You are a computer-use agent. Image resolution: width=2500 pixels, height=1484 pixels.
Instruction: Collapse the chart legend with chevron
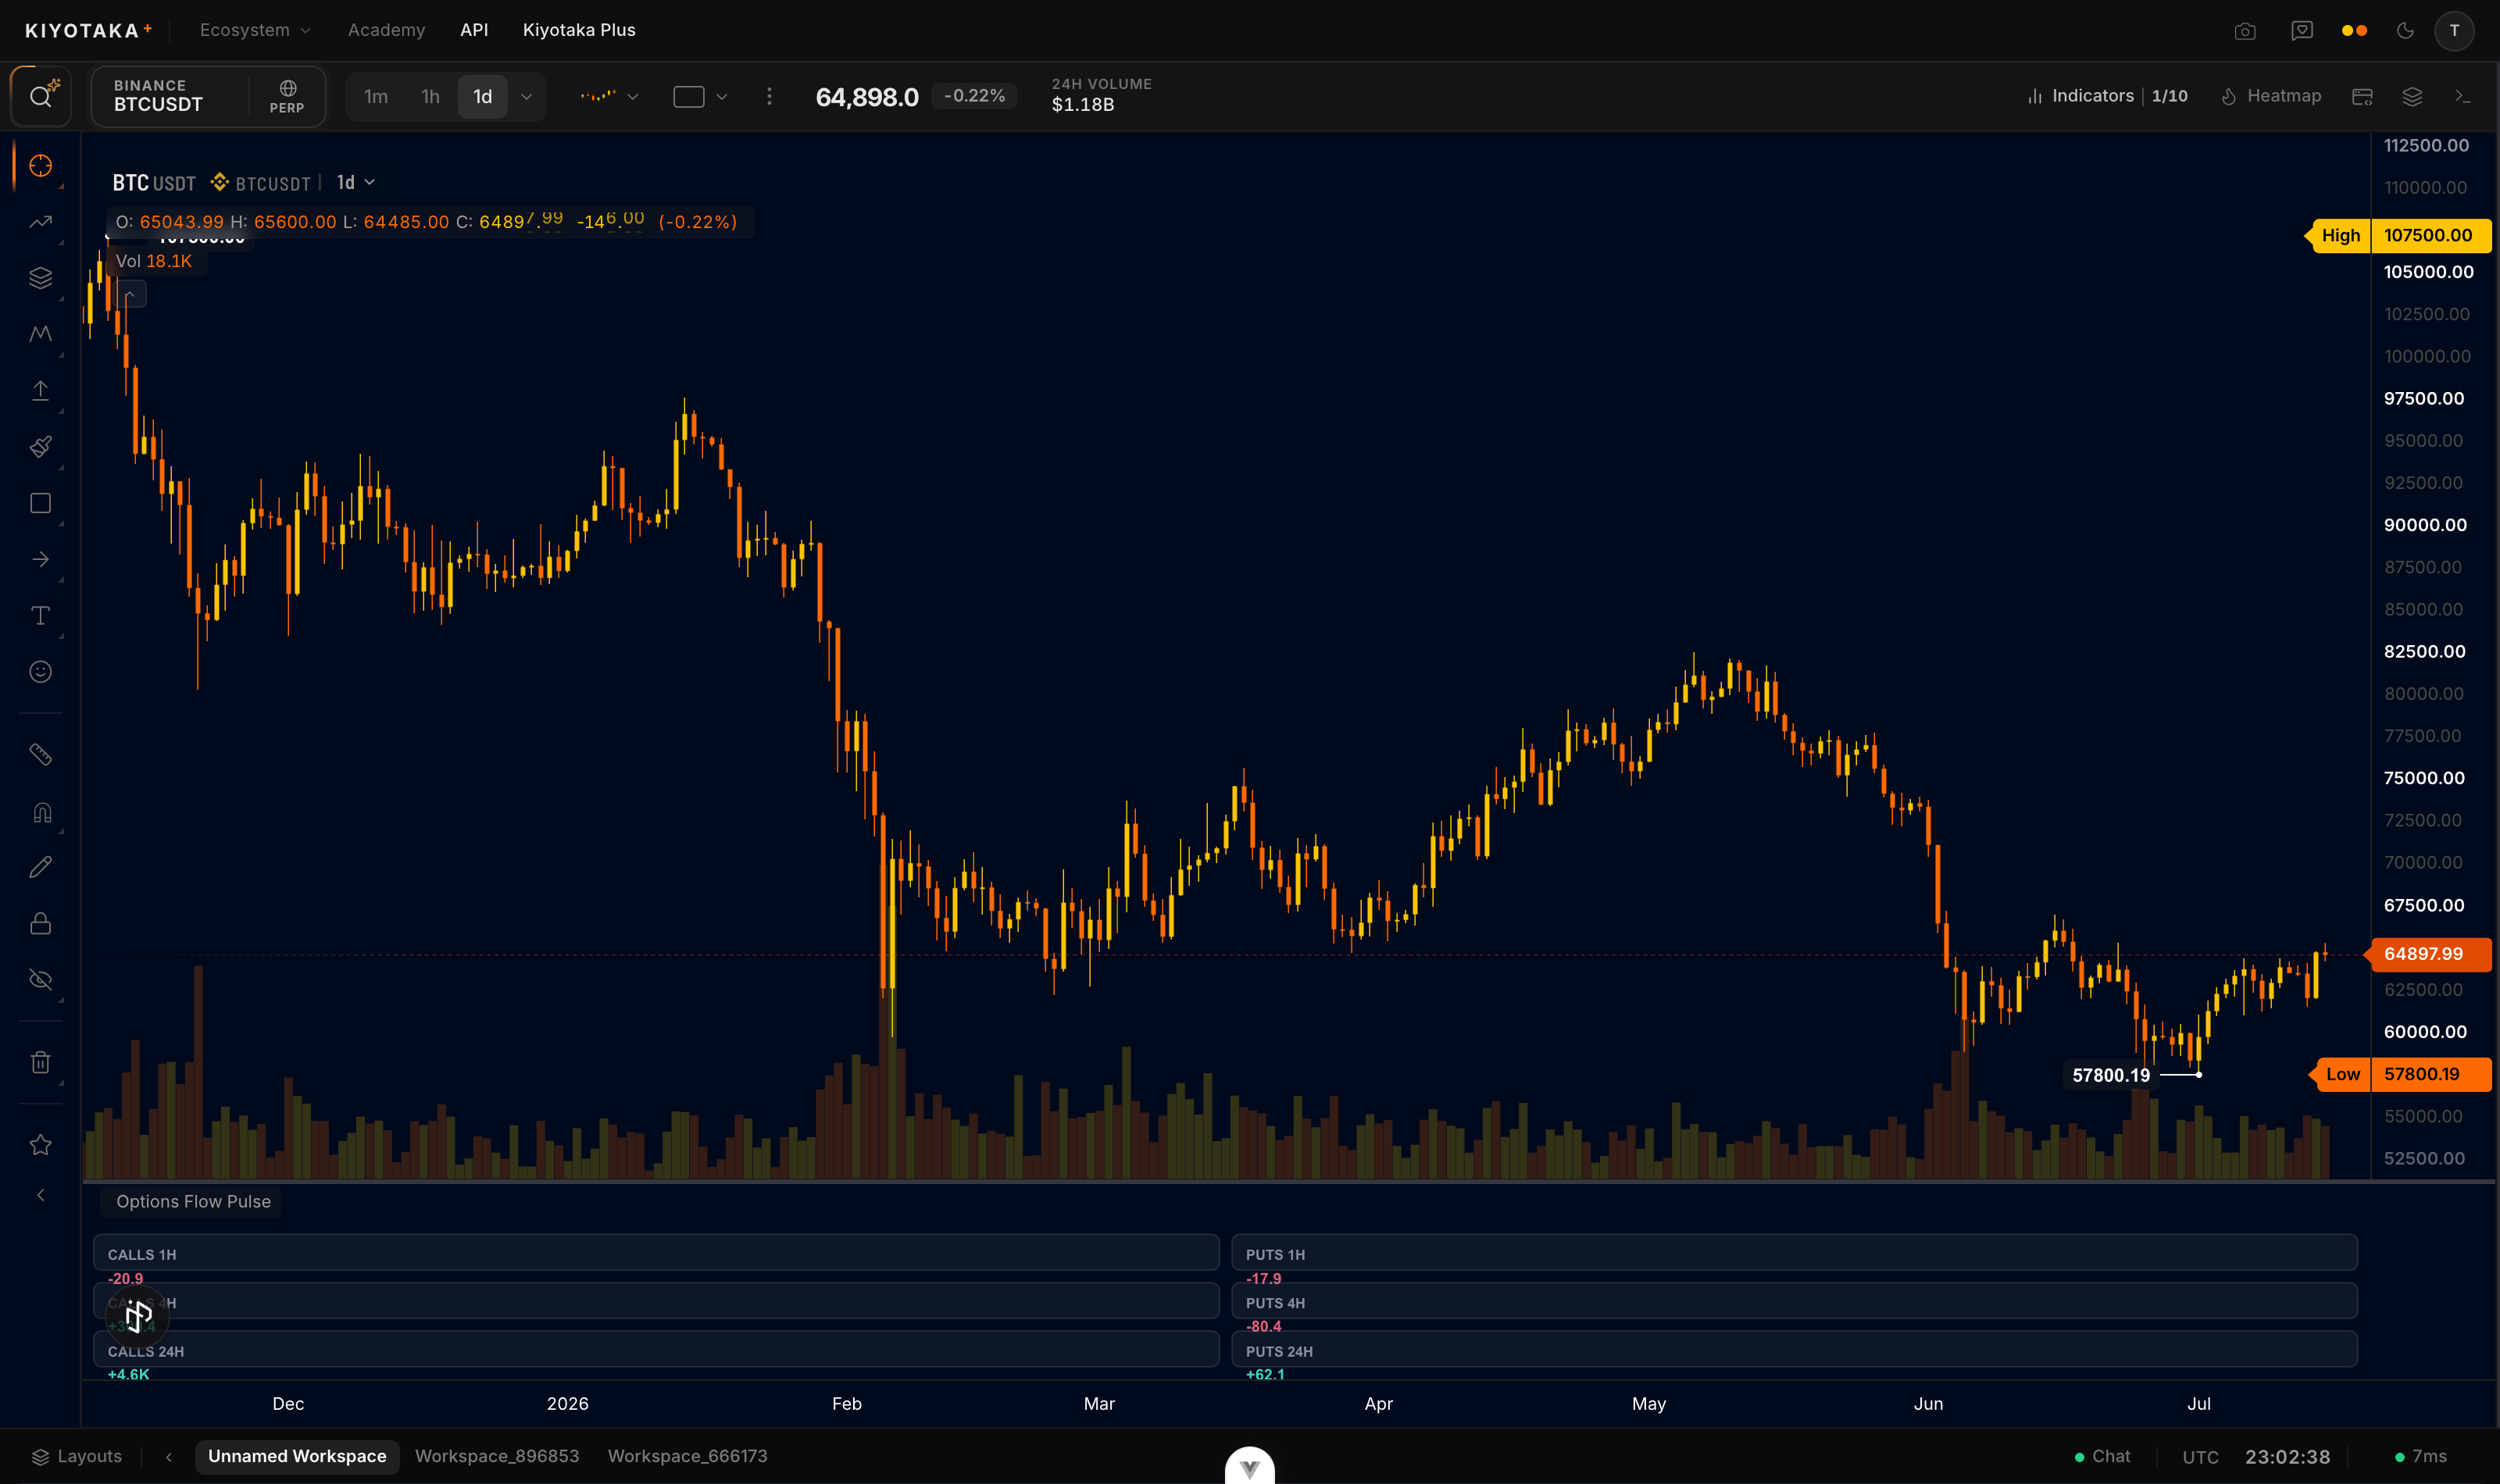(x=130, y=294)
